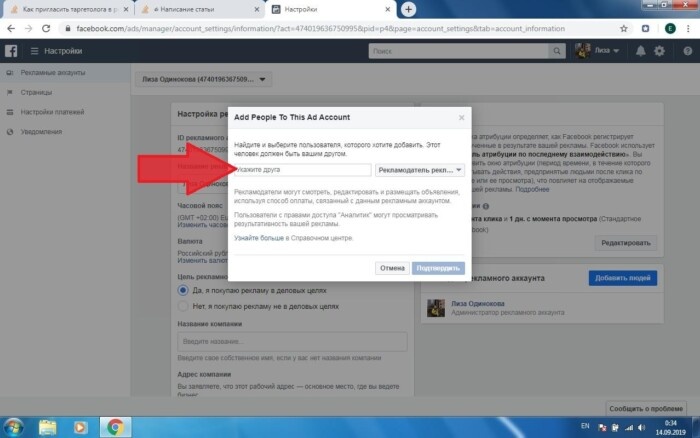
Task: Click the Отмена button
Action: click(392, 268)
